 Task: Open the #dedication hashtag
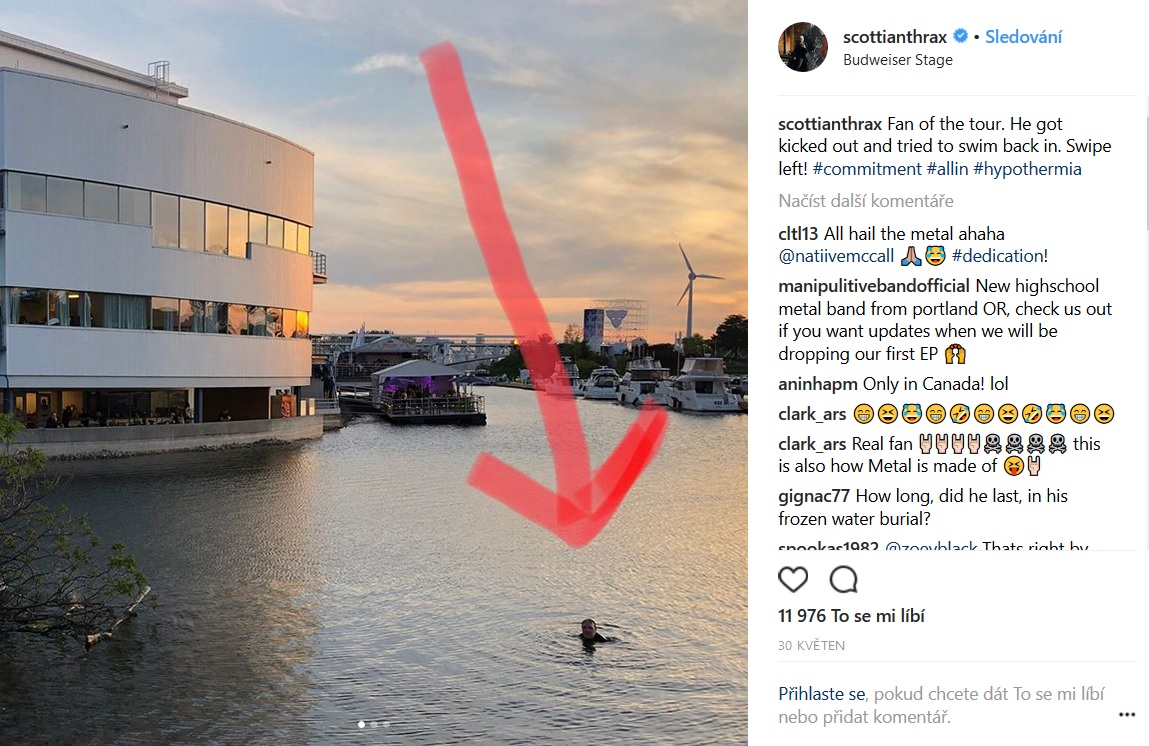[999, 256]
